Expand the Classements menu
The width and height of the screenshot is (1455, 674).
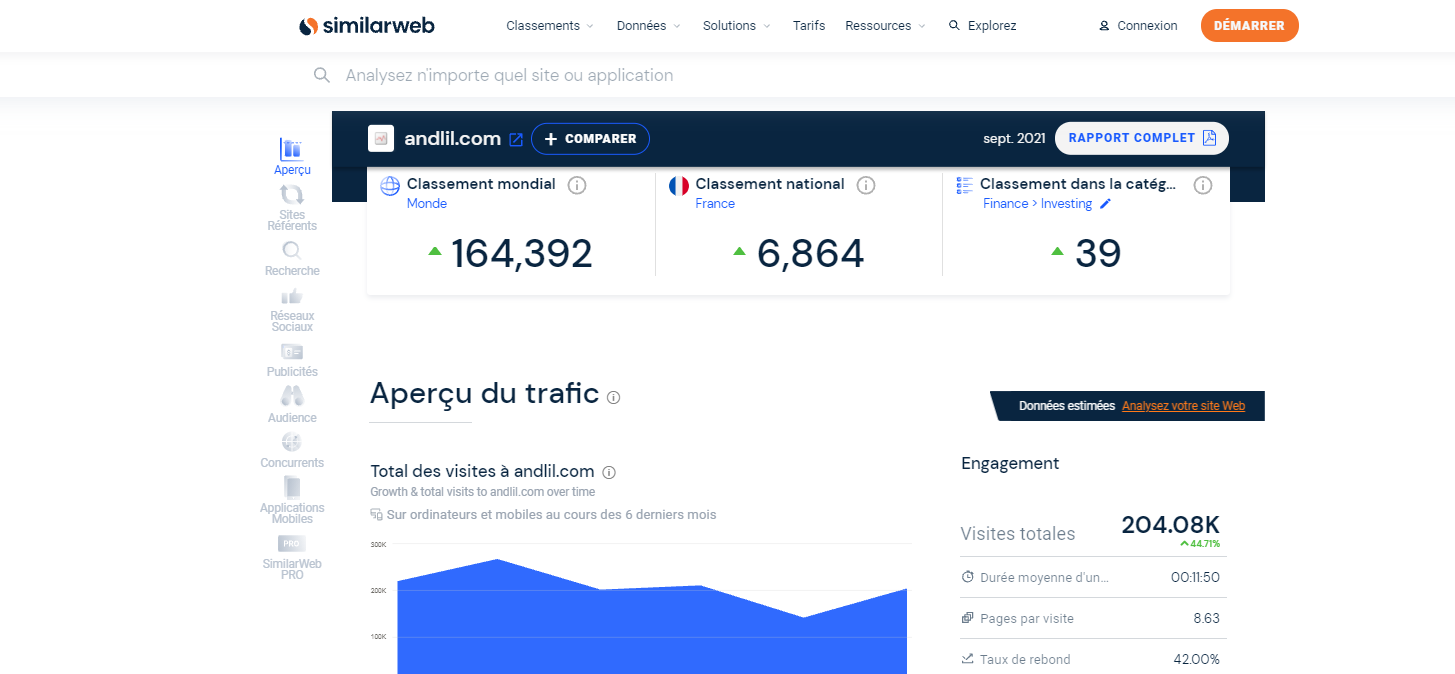pyautogui.click(x=550, y=26)
